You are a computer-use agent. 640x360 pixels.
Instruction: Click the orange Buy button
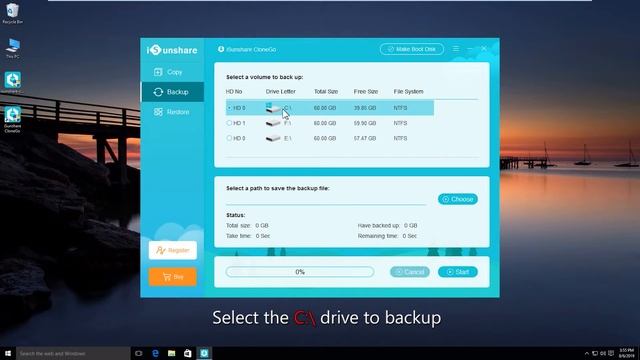coord(173,277)
